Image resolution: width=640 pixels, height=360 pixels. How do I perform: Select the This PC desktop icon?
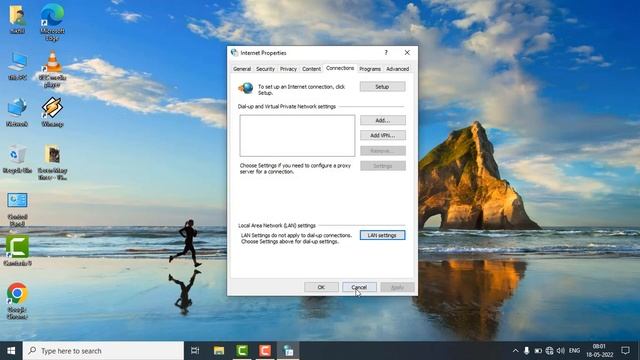(x=17, y=66)
